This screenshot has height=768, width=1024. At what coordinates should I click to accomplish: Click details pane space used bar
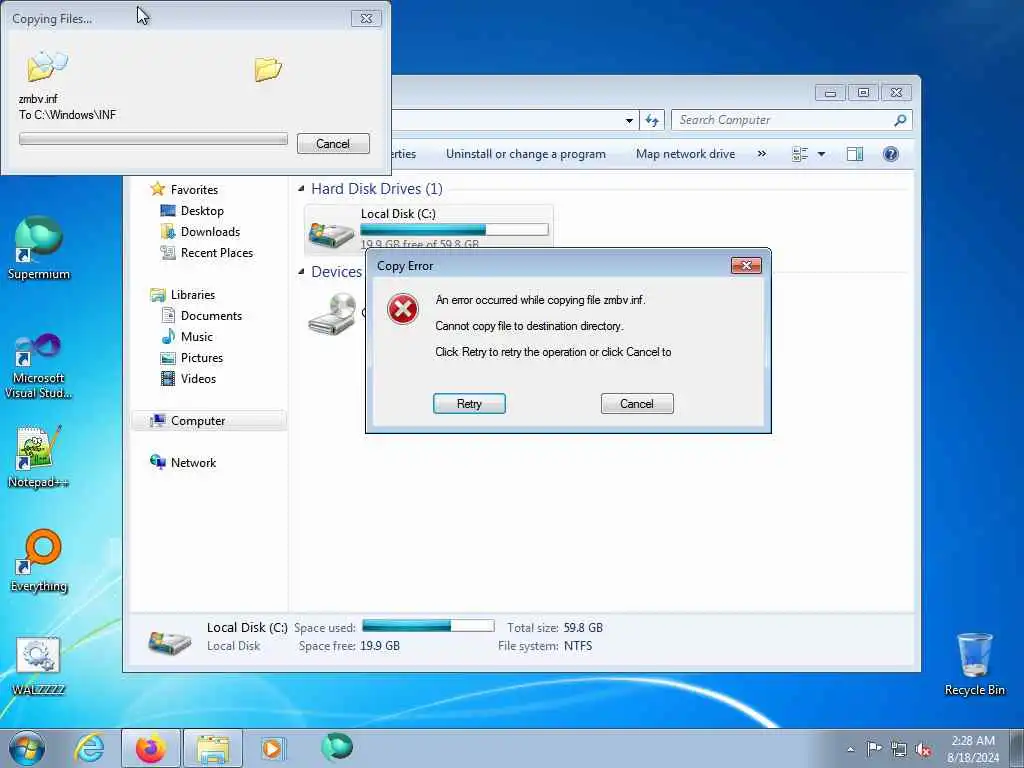[x=428, y=626]
